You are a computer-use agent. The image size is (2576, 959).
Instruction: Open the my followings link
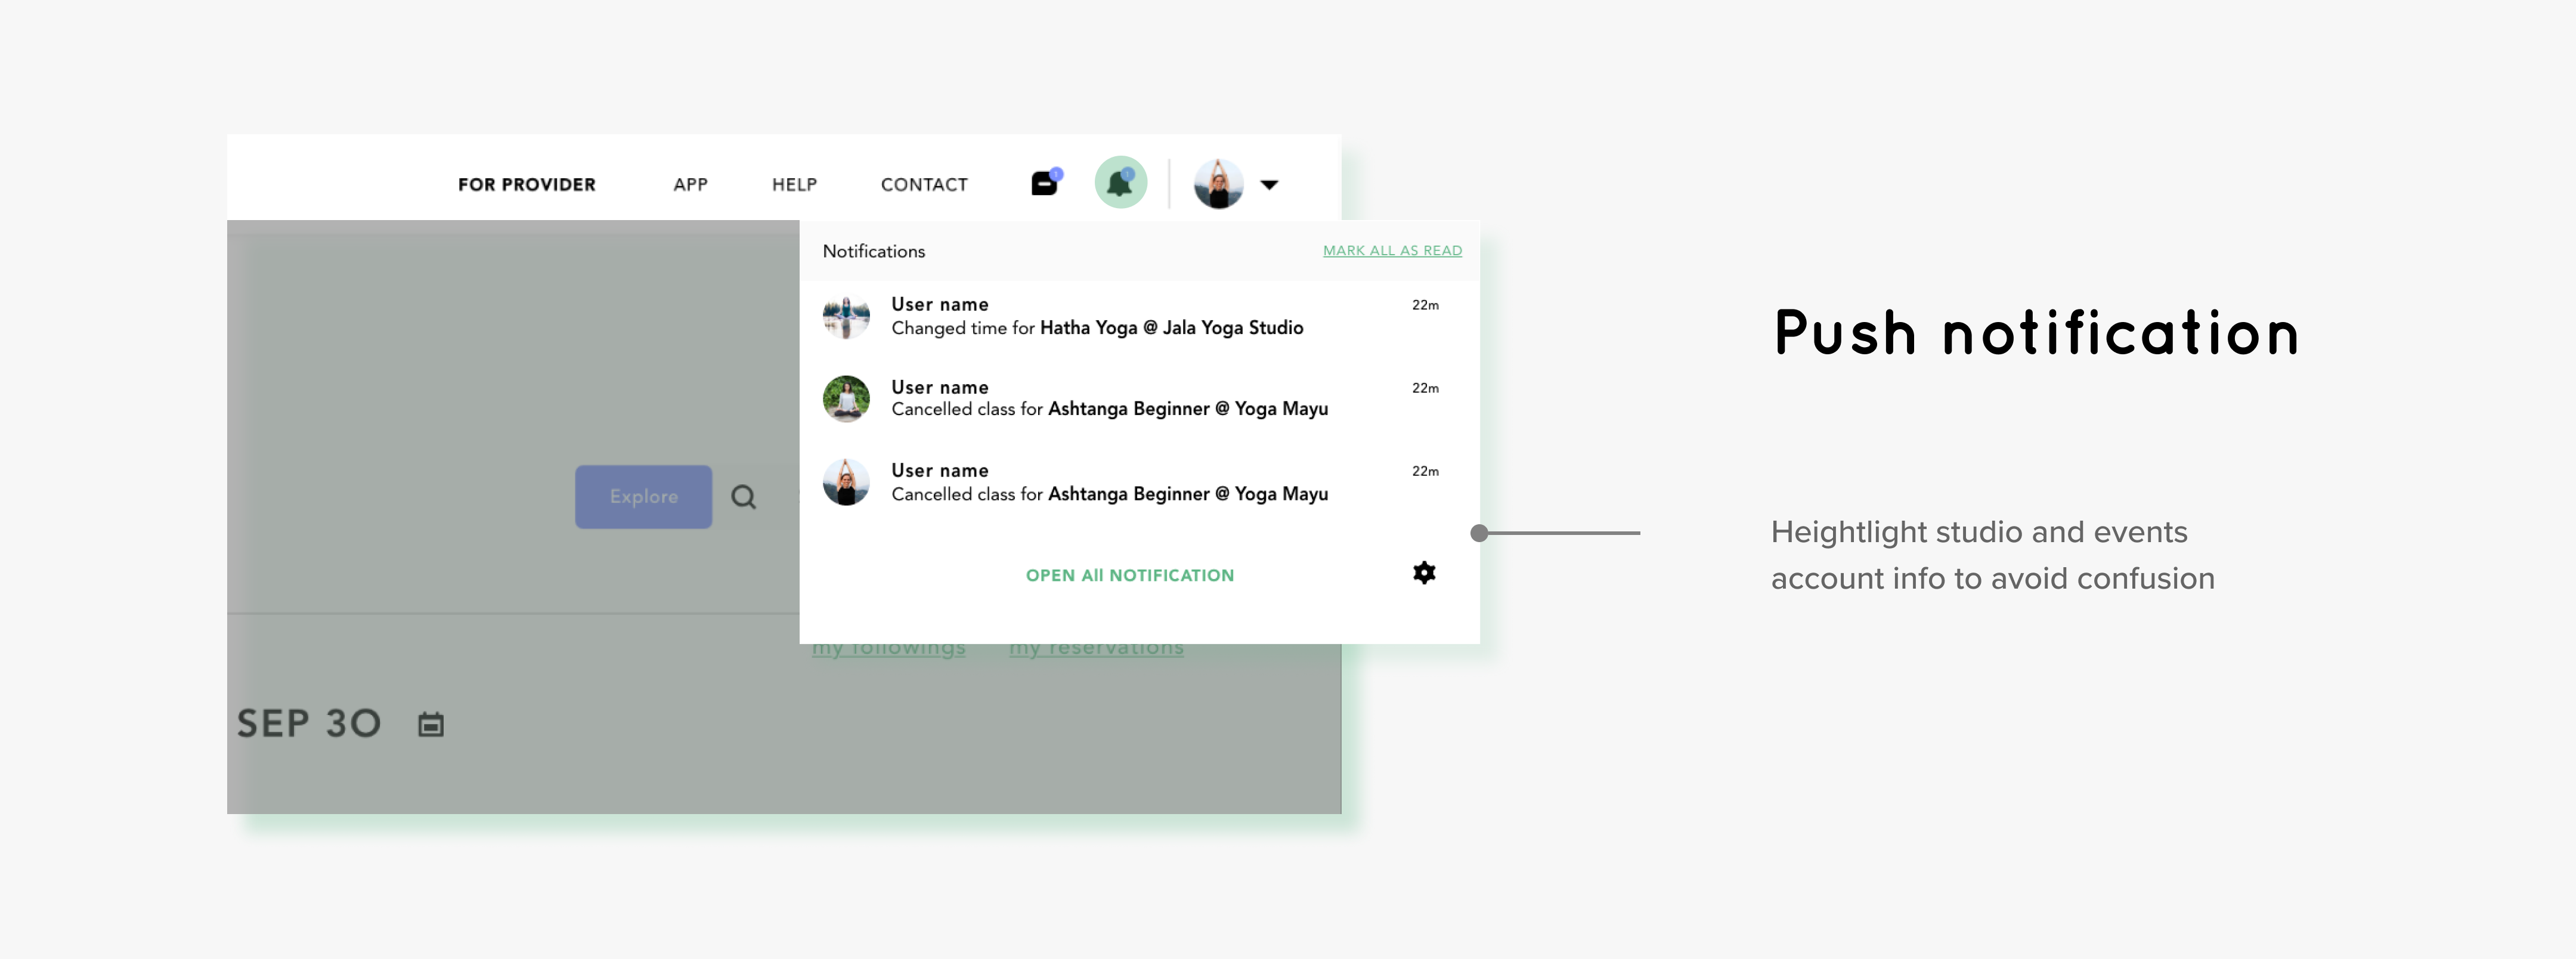point(889,649)
